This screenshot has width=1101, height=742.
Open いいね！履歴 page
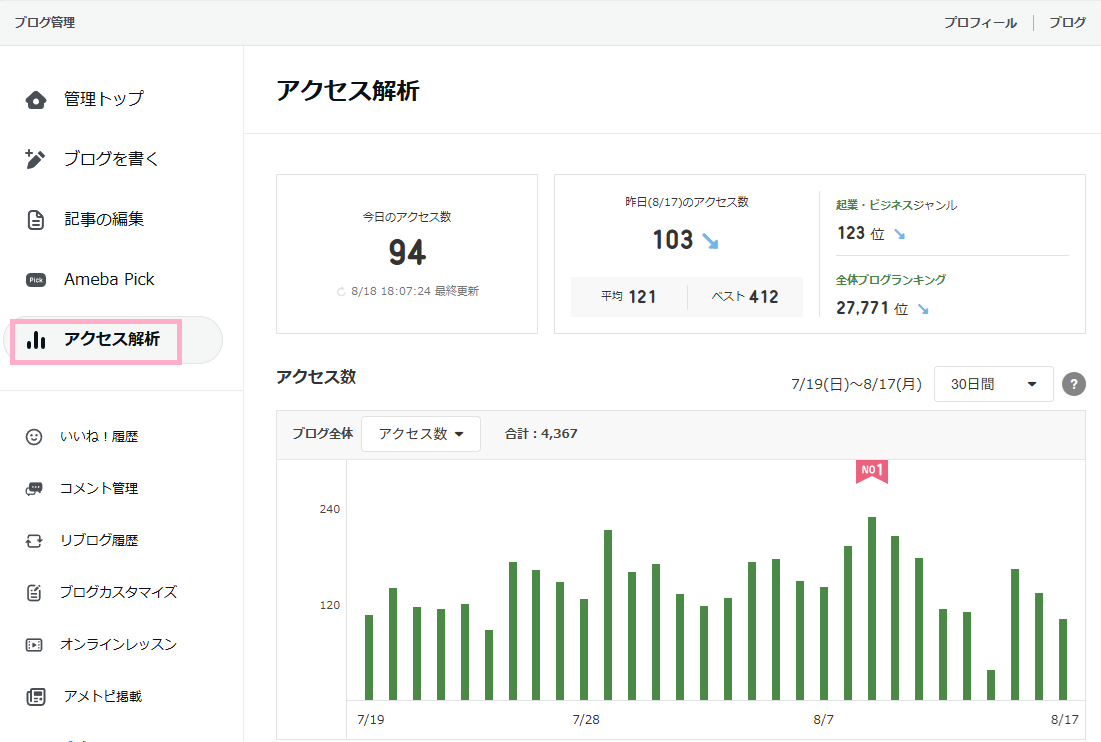[x=99, y=437]
